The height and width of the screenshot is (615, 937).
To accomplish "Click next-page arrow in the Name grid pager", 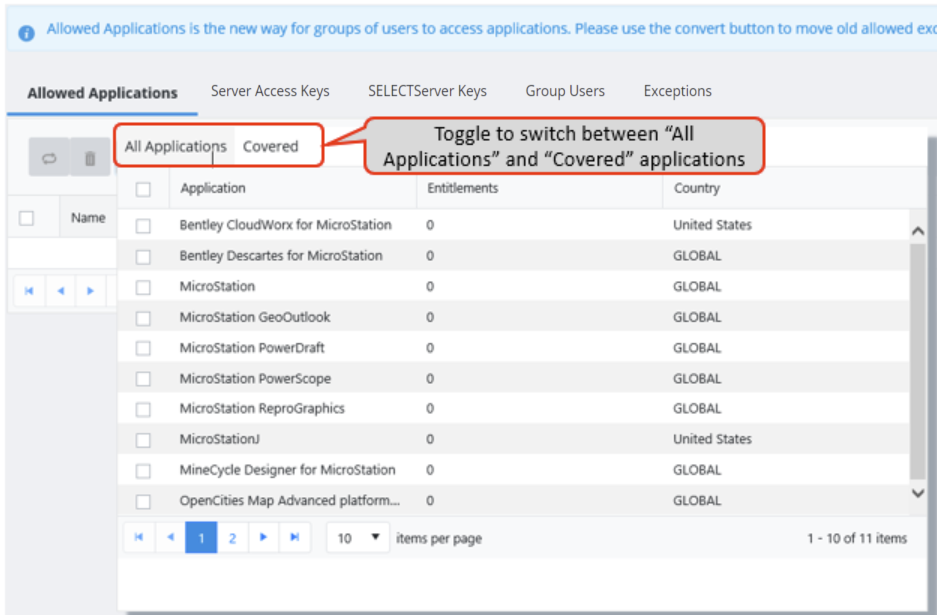I will (x=90, y=291).
